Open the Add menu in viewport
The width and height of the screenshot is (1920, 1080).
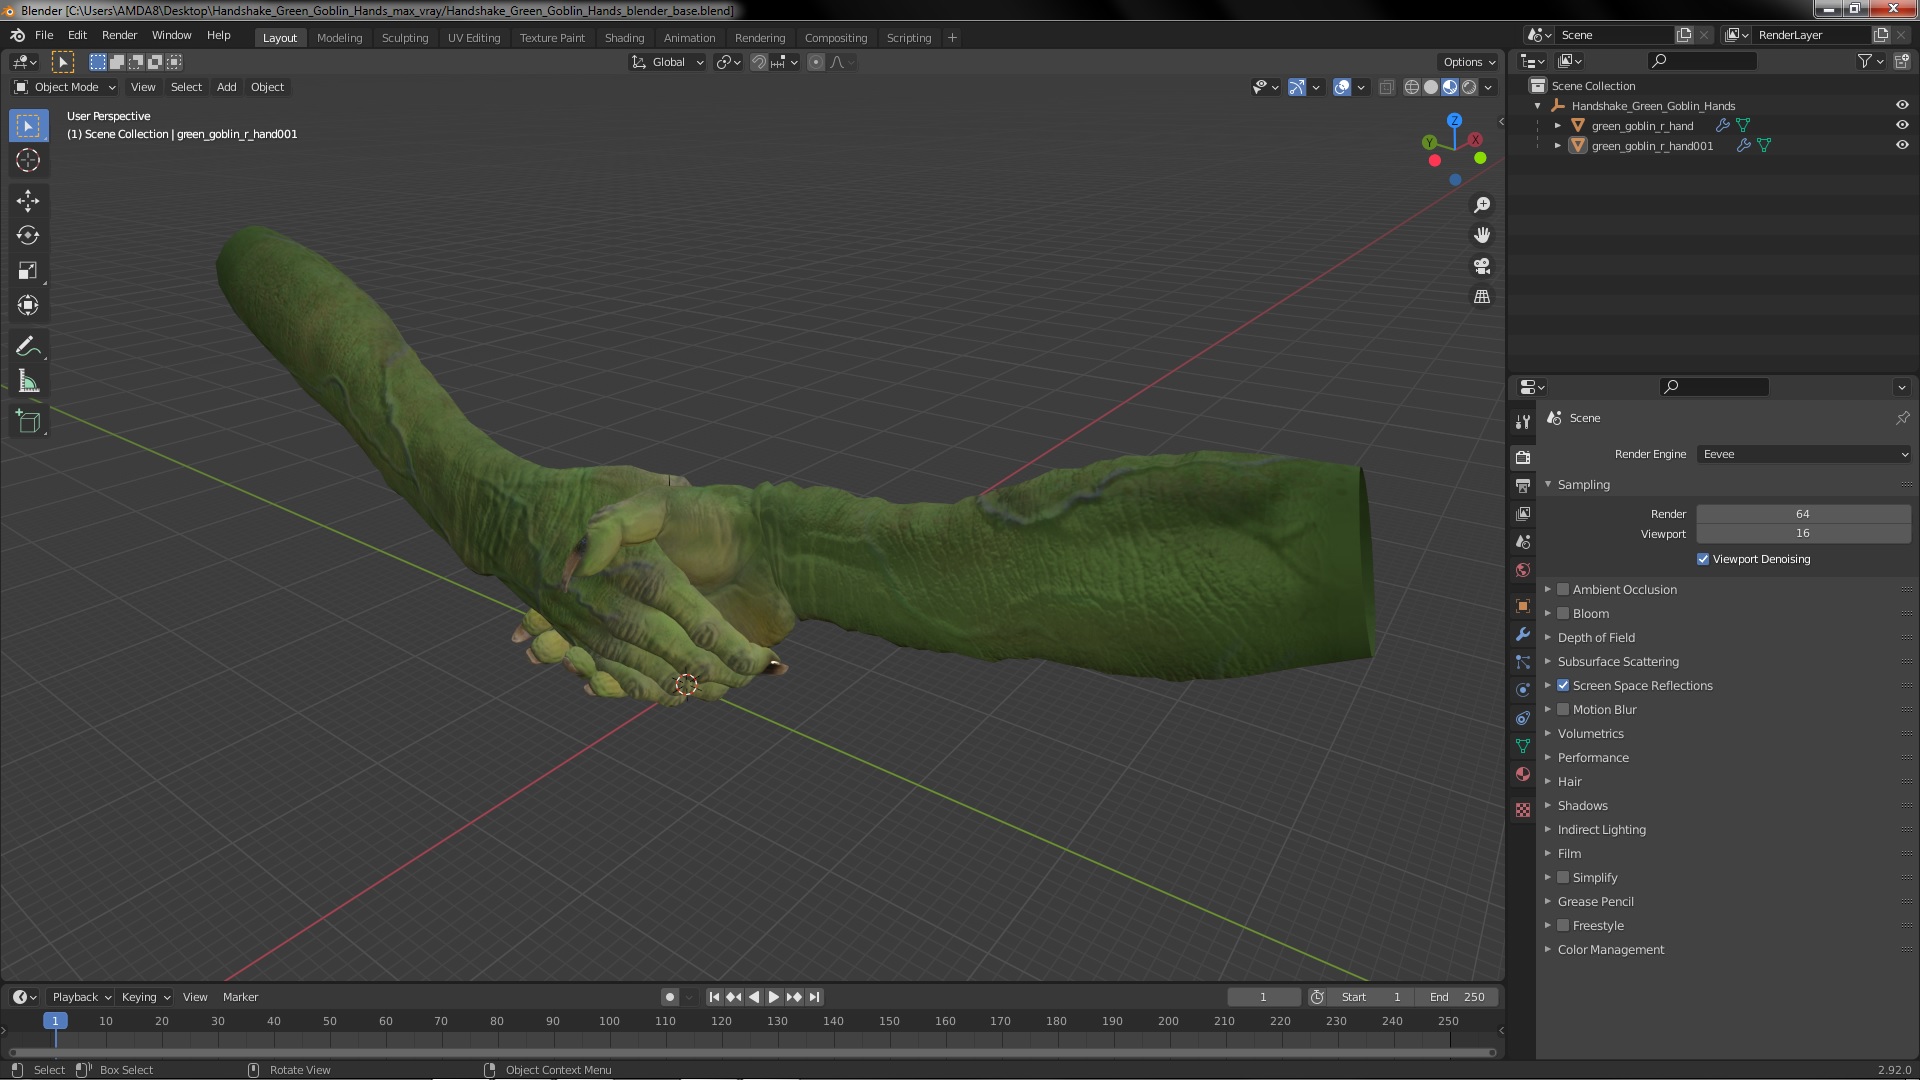[x=227, y=87]
